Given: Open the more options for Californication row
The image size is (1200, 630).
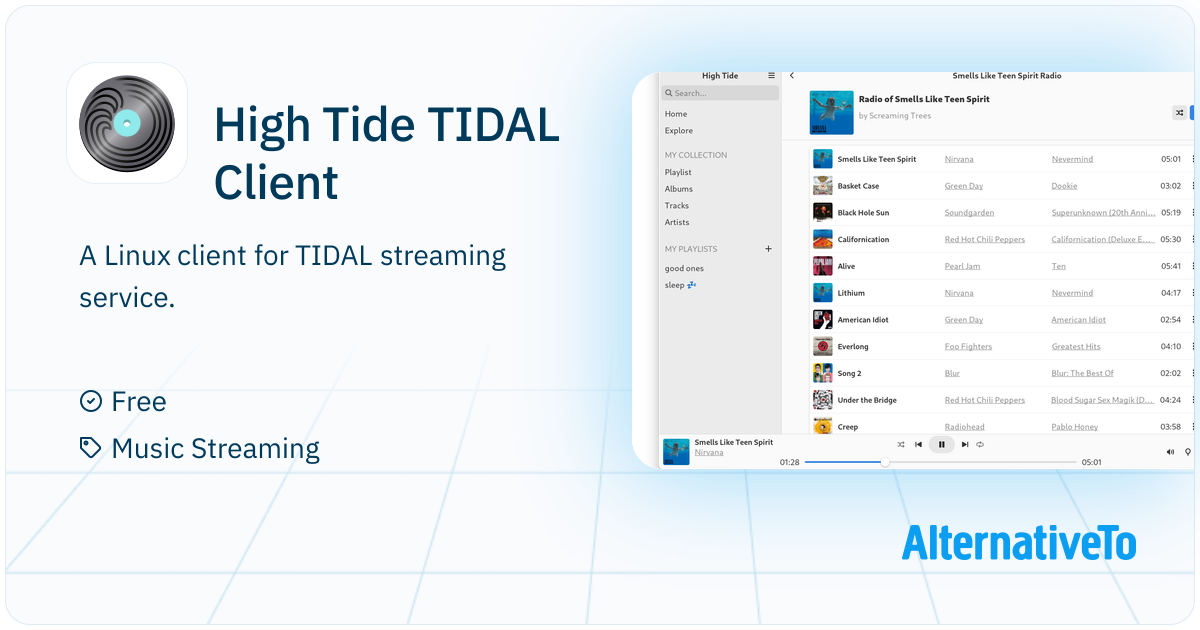Looking at the screenshot, I should click(1193, 240).
